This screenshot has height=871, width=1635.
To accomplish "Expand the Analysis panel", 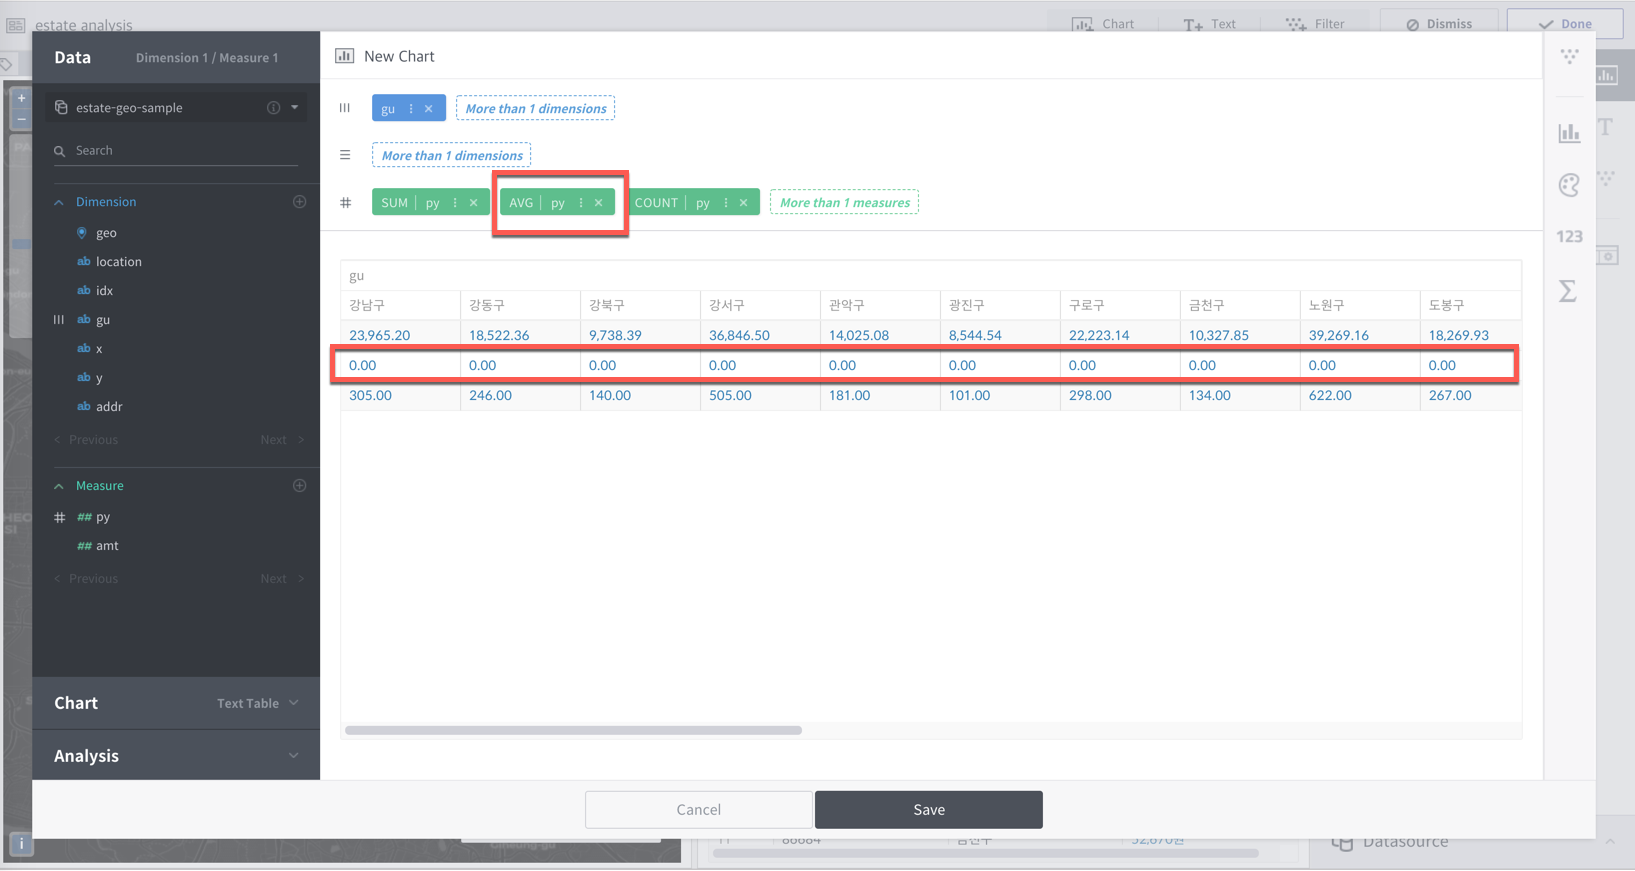I will coord(176,755).
